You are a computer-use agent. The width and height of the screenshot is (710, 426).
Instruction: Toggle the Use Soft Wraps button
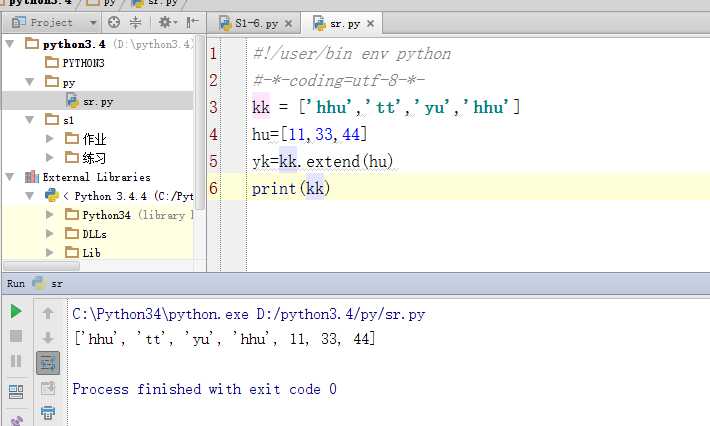pos(48,363)
